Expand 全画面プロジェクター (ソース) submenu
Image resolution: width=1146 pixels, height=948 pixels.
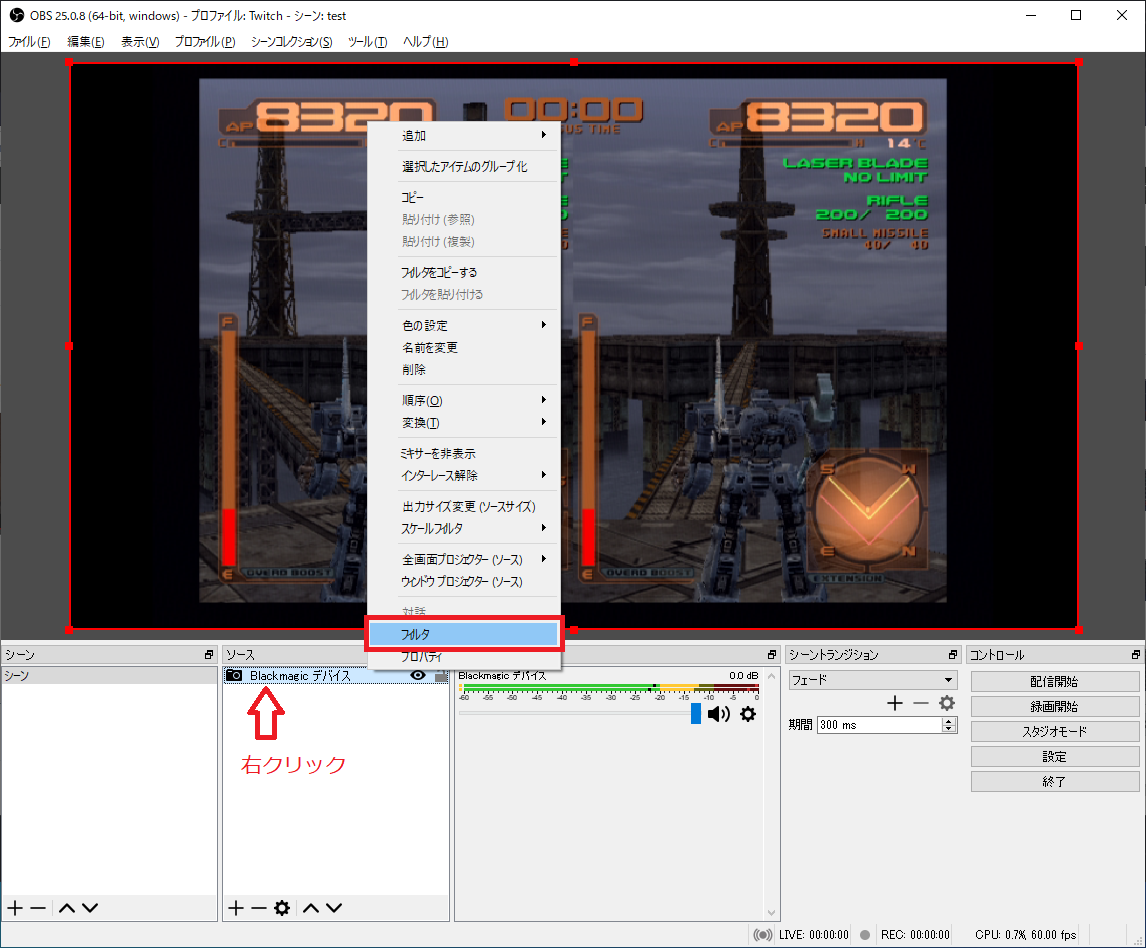(464, 560)
